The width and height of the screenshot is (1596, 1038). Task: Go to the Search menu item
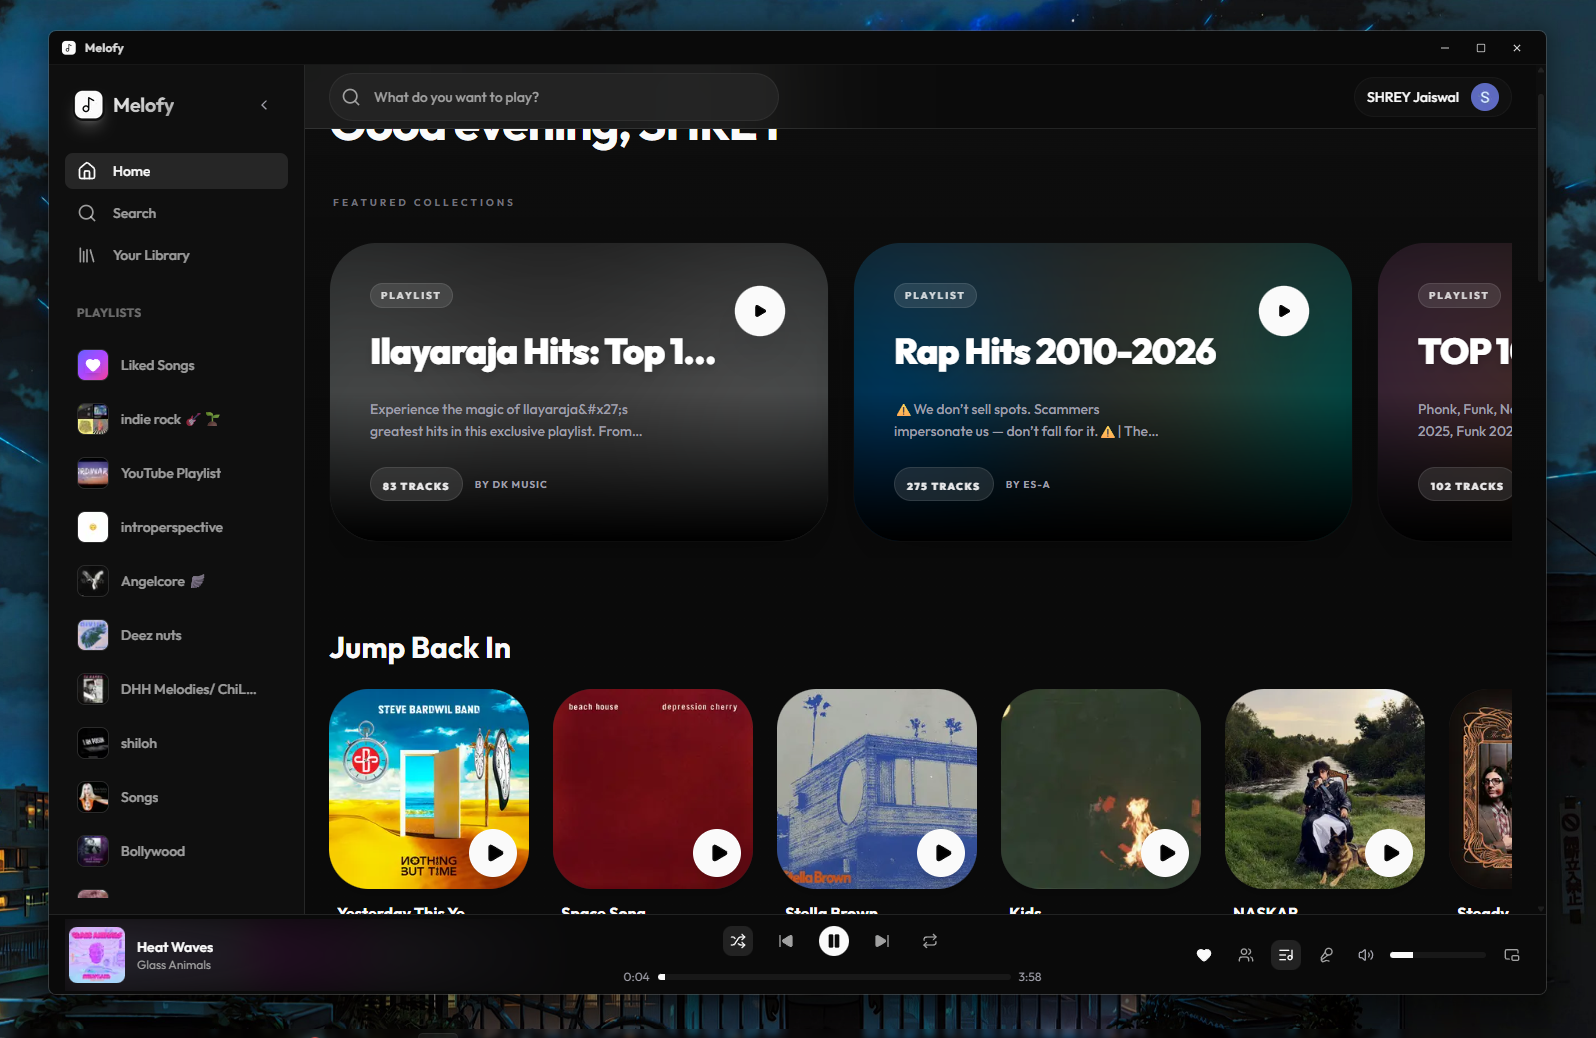tap(176, 213)
